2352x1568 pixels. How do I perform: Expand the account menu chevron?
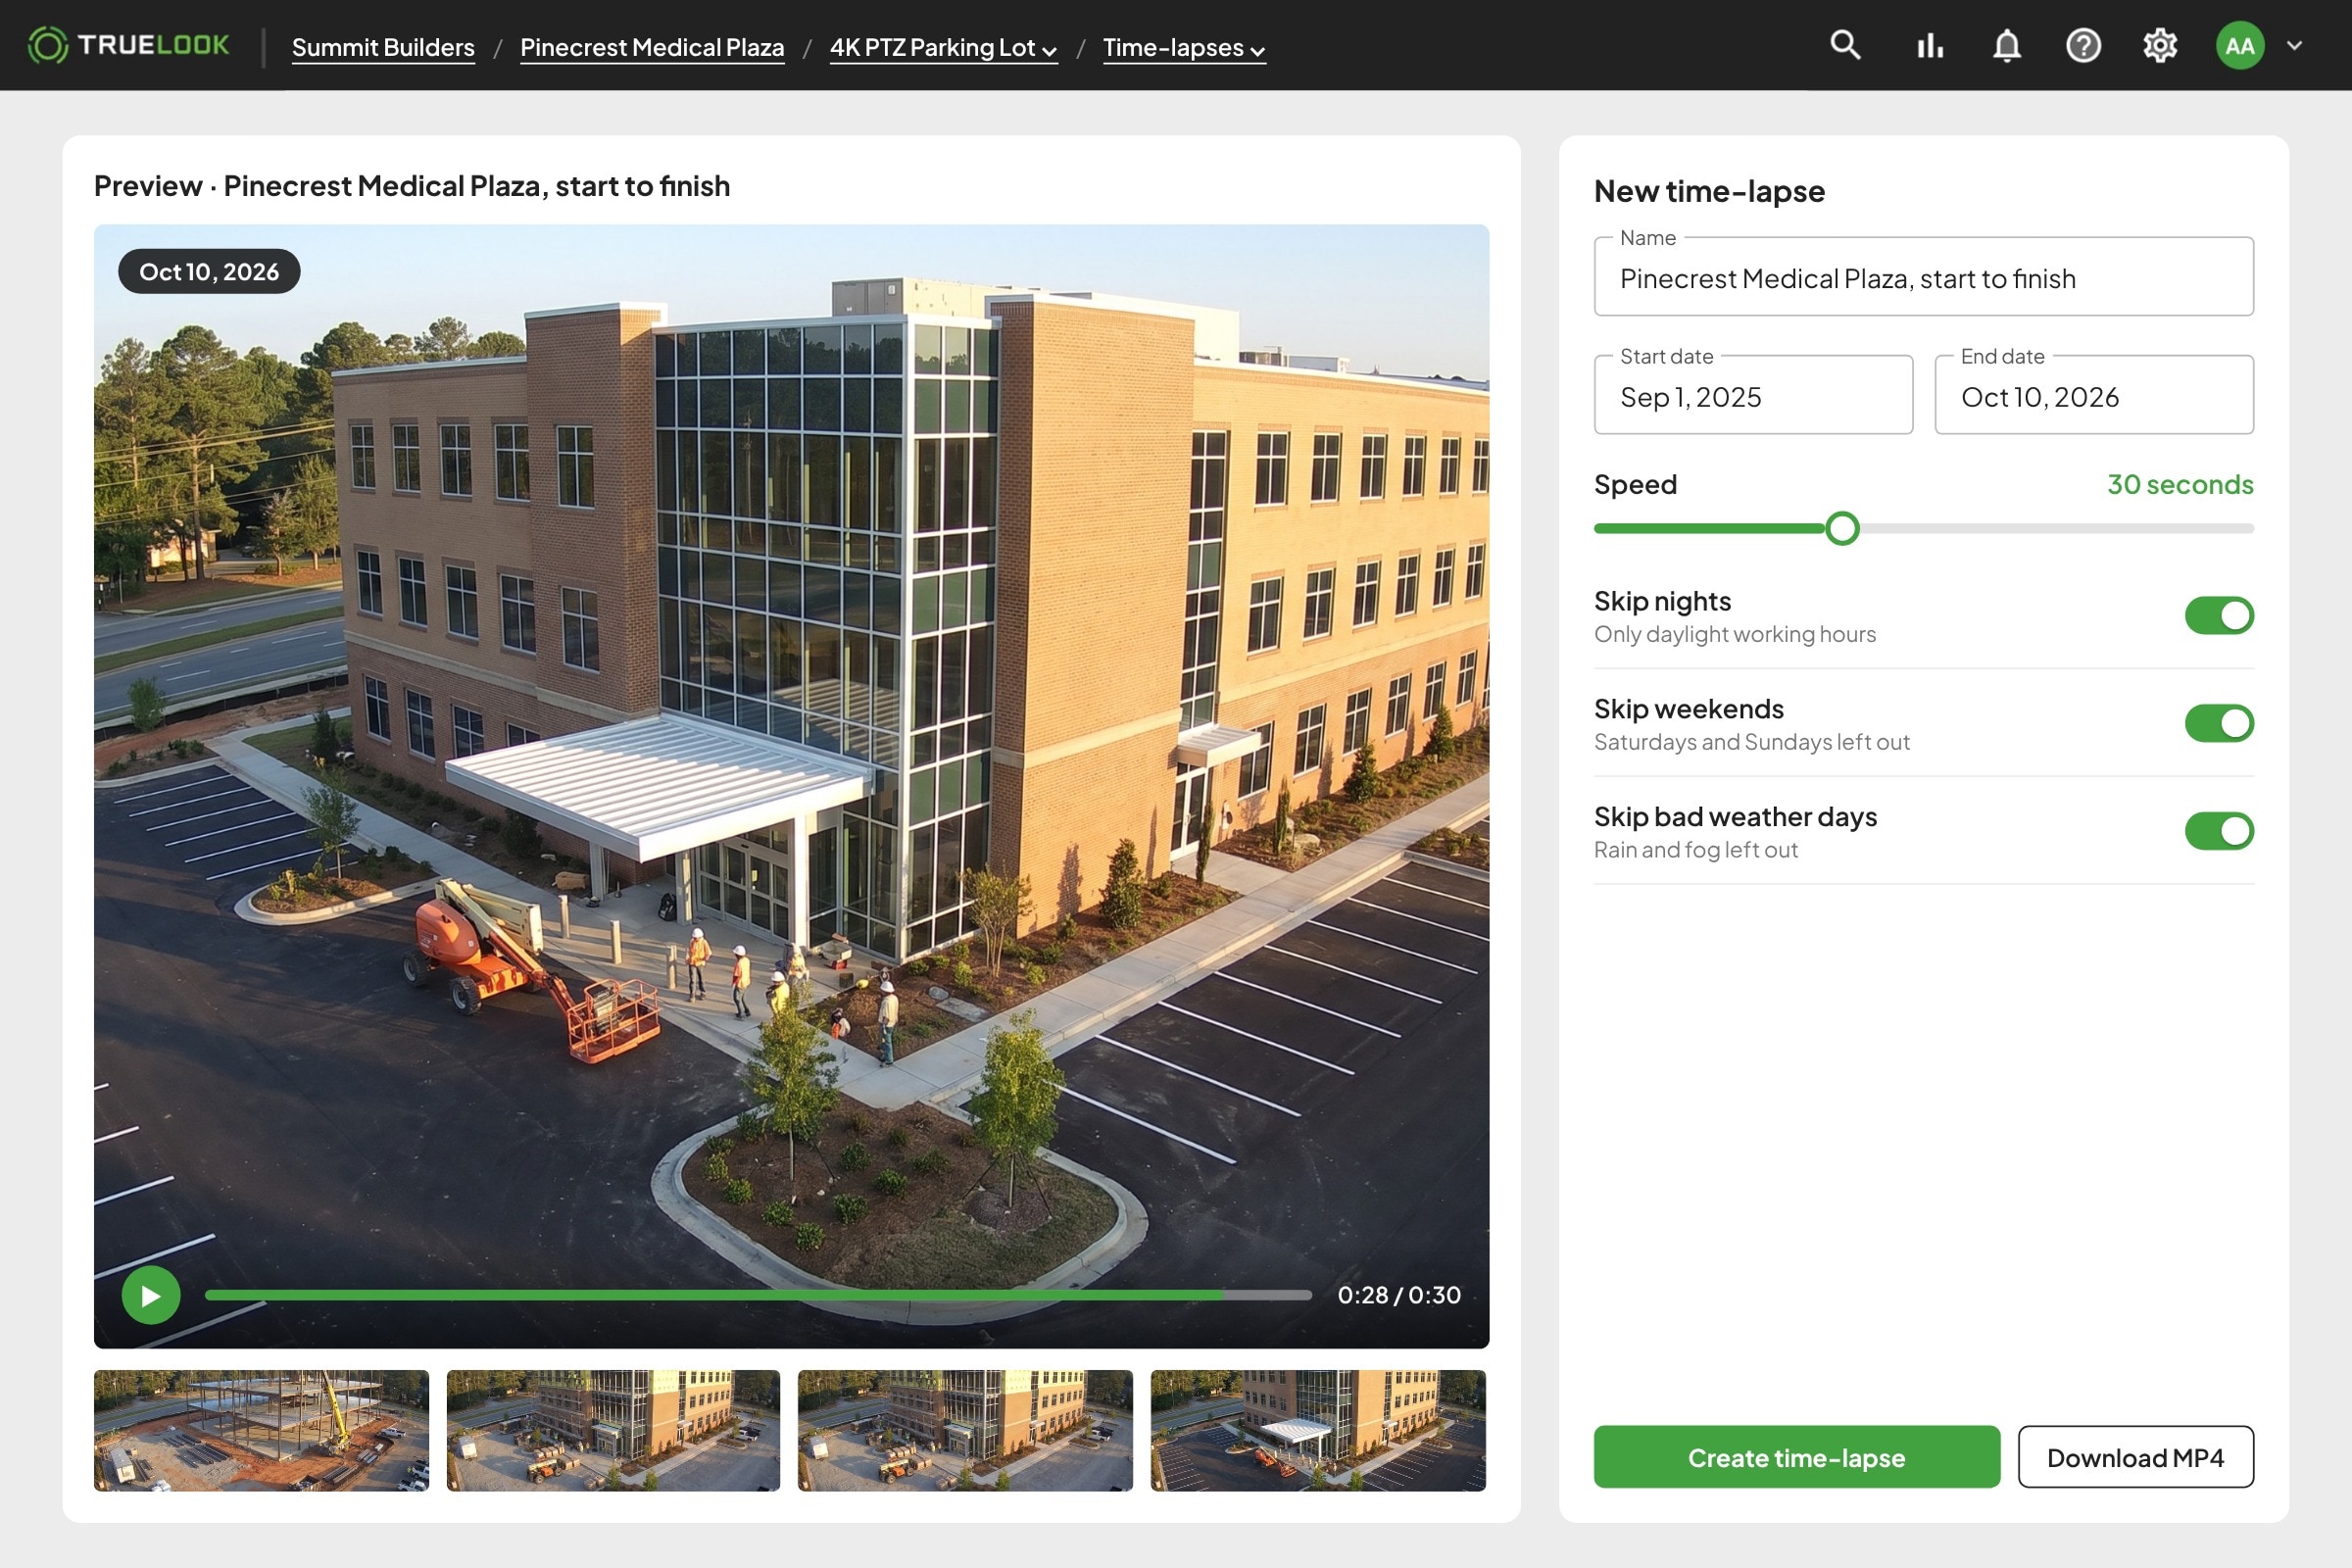point(2295,45)
